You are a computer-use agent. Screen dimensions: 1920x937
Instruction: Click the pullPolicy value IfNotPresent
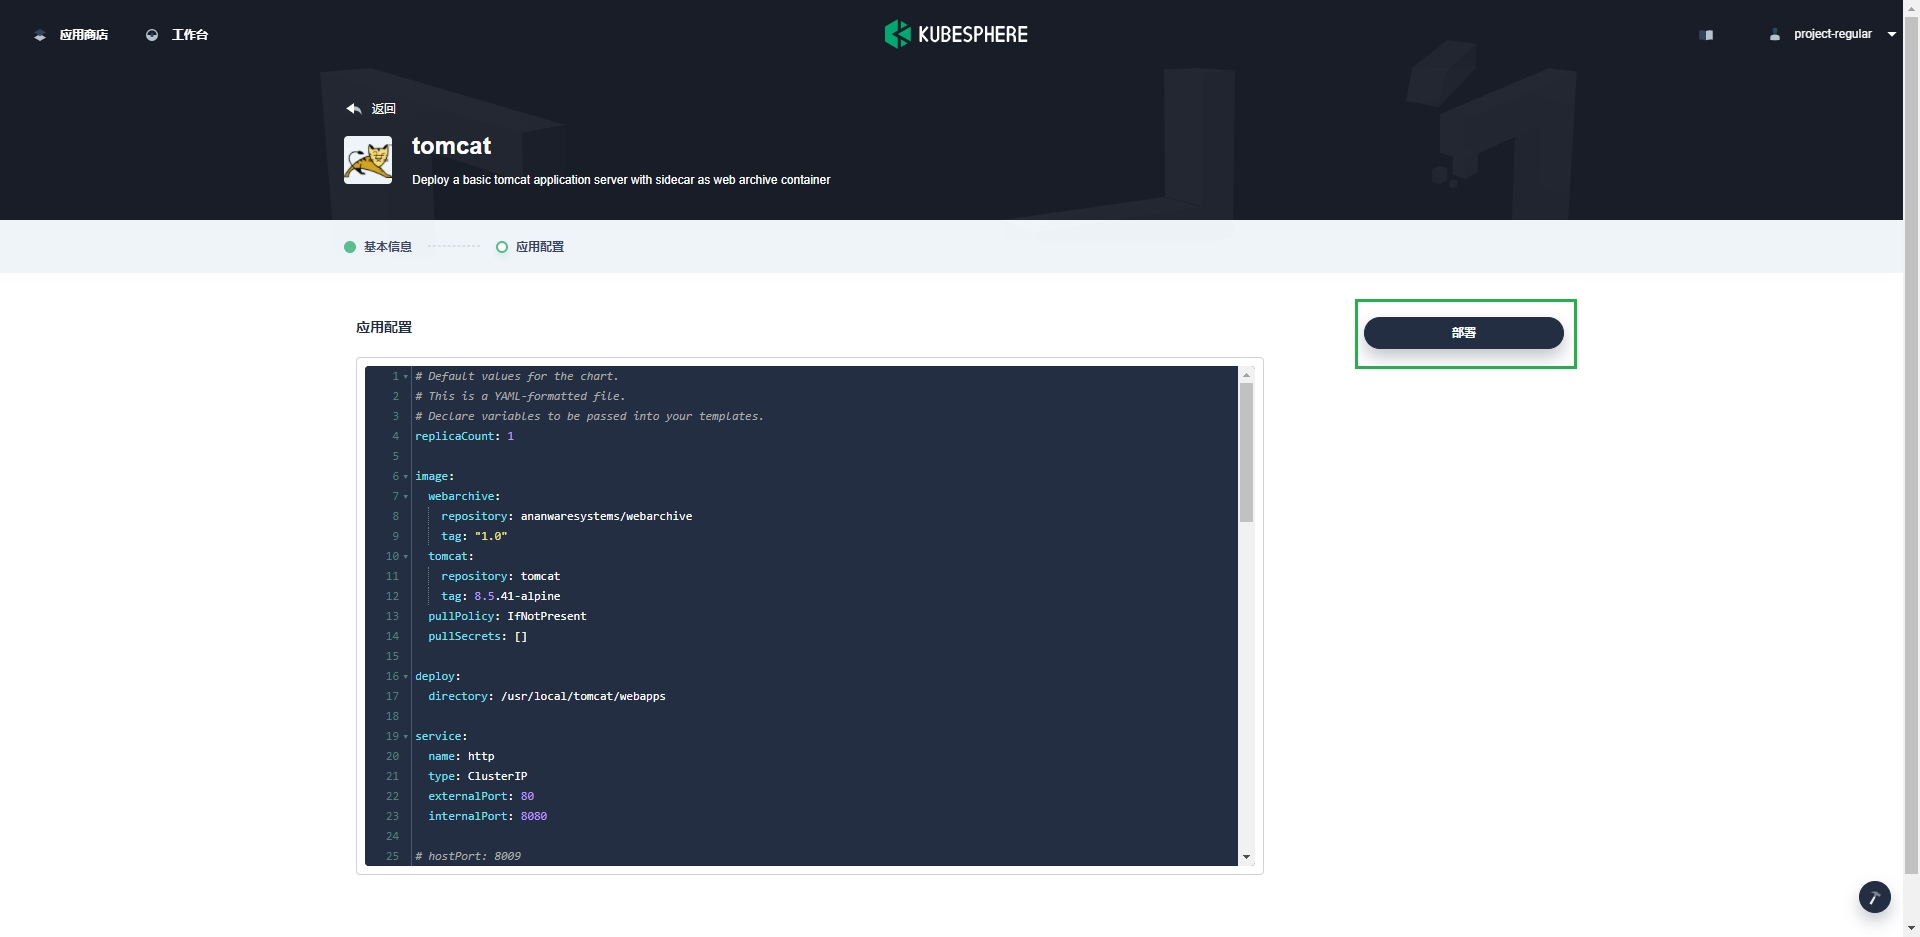coord(546,616)
